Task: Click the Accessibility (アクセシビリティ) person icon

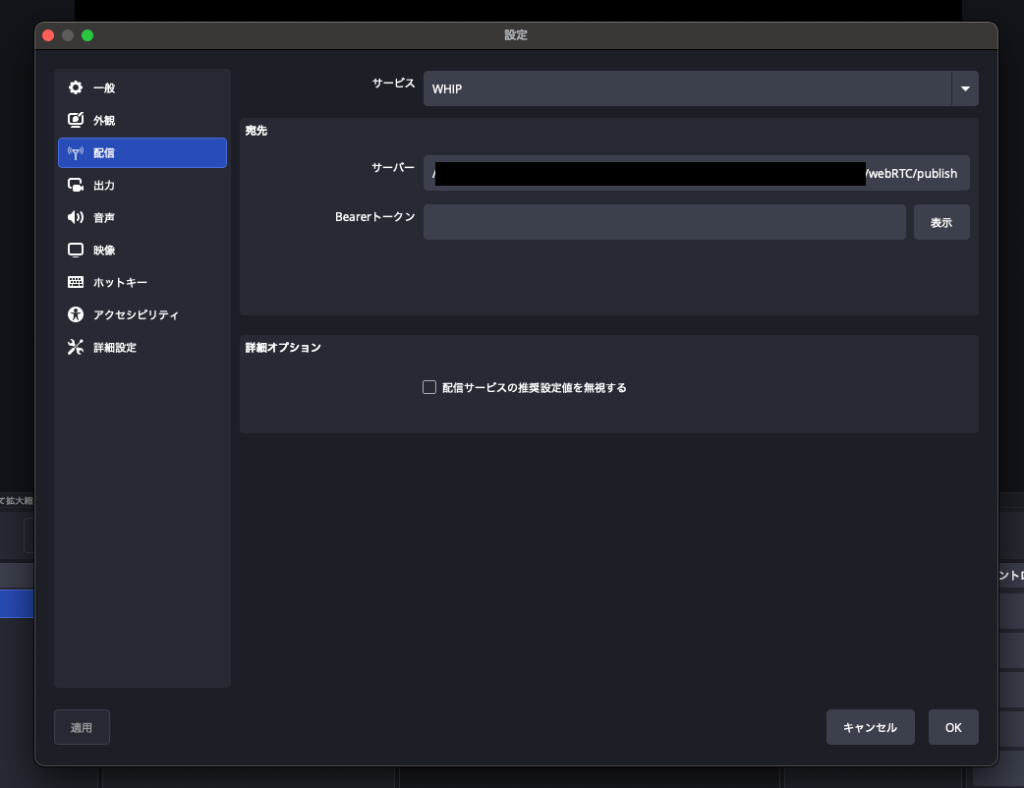Action: pyautogui.click(x=75, y=314)
